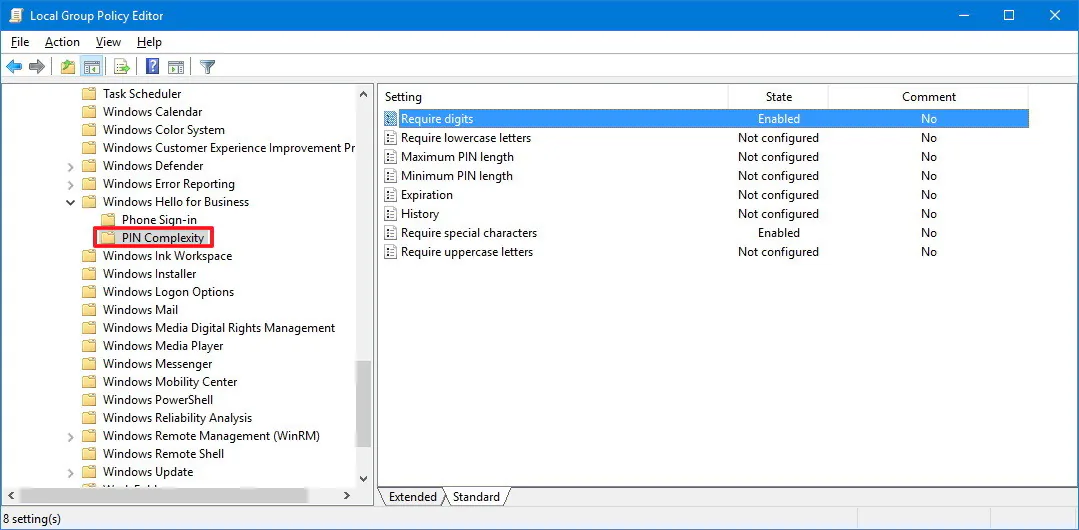Click the Require digits policy icon
This screenshot has width=1079, height=530.
(391, 119)
